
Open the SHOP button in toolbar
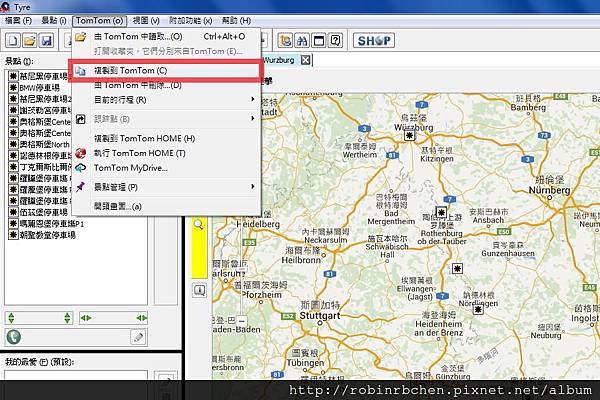coord(374,40)
